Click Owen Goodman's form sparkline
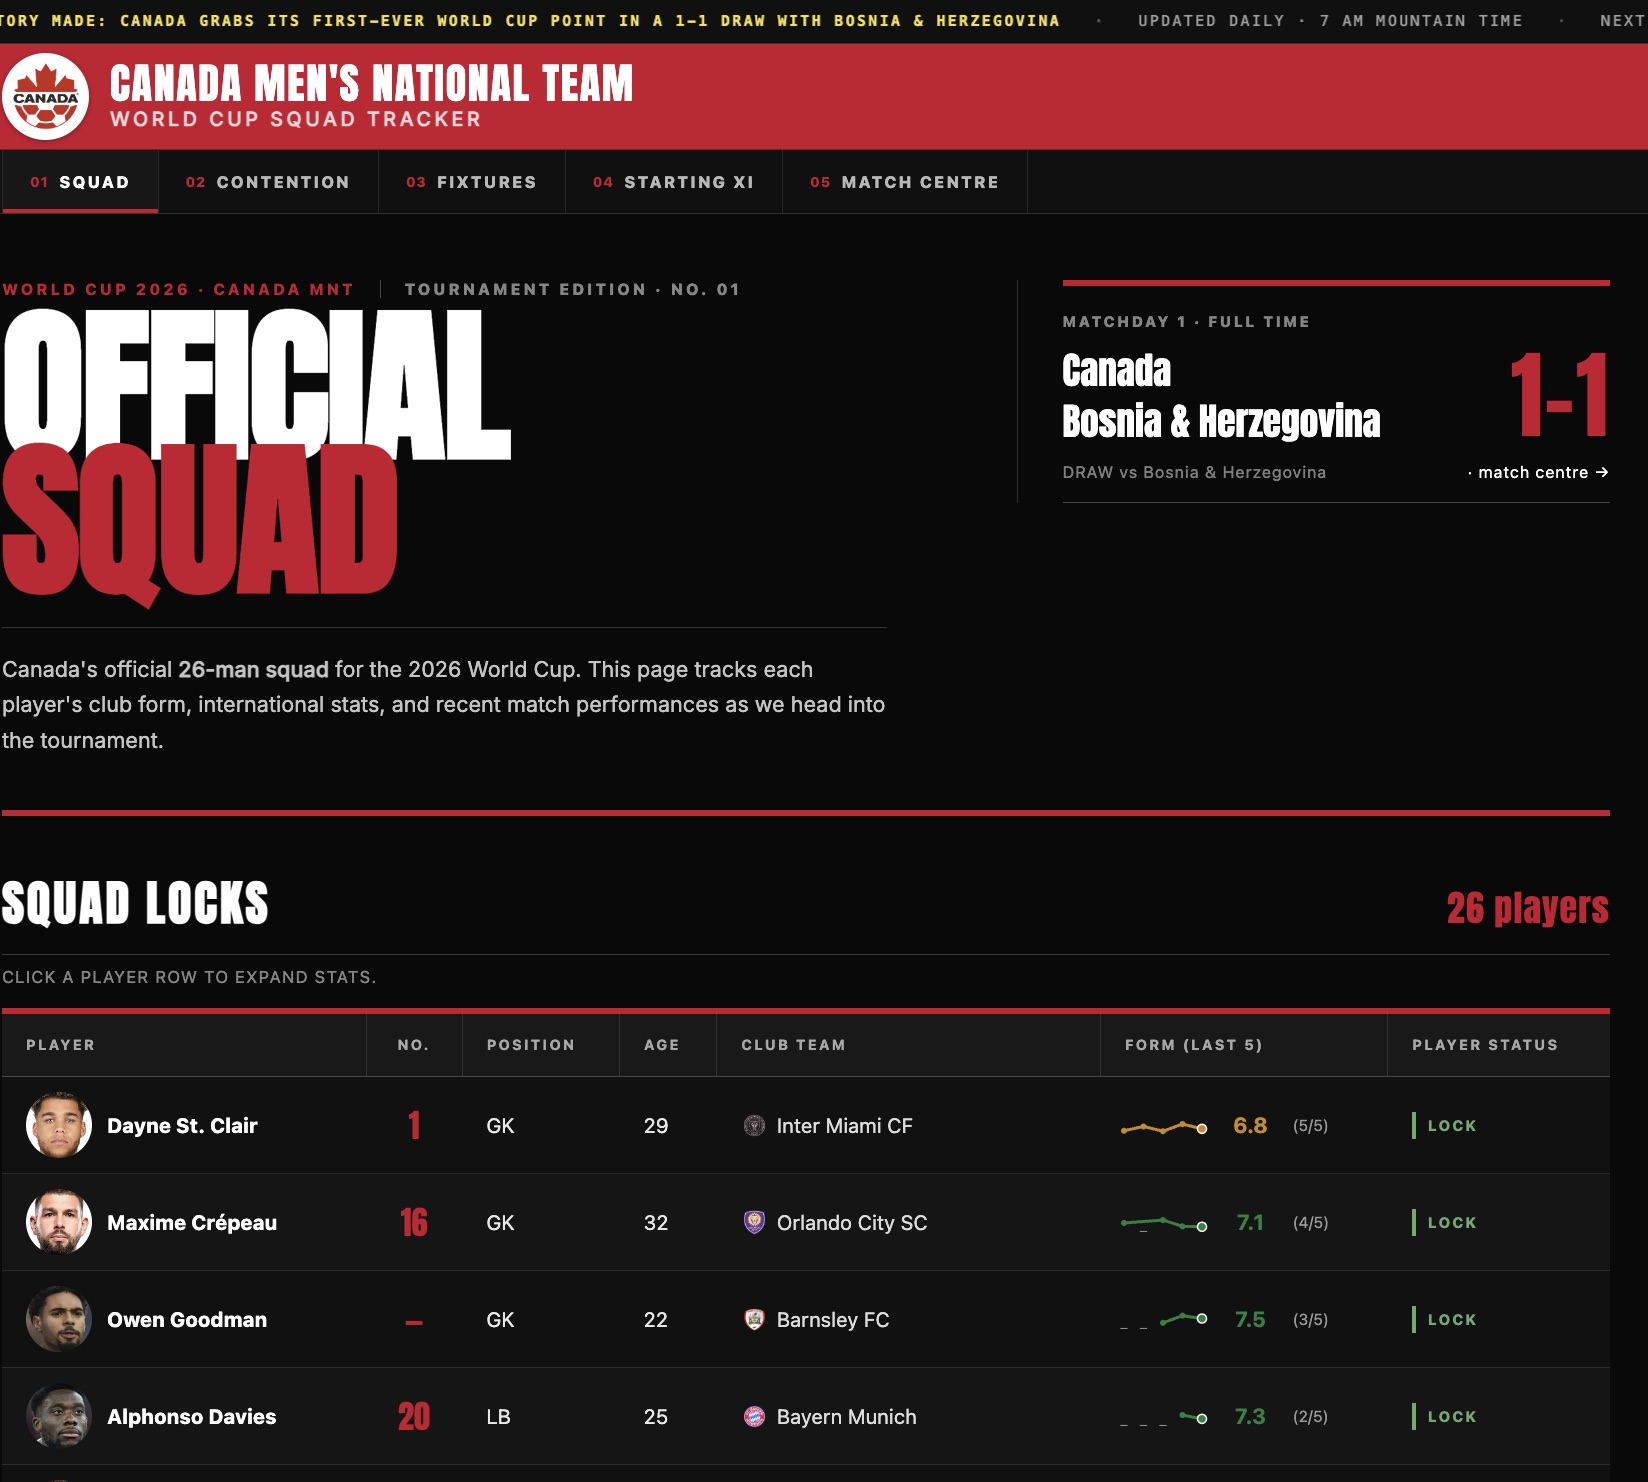Screen dimensions: 1648x1482 (1164, 1320)
